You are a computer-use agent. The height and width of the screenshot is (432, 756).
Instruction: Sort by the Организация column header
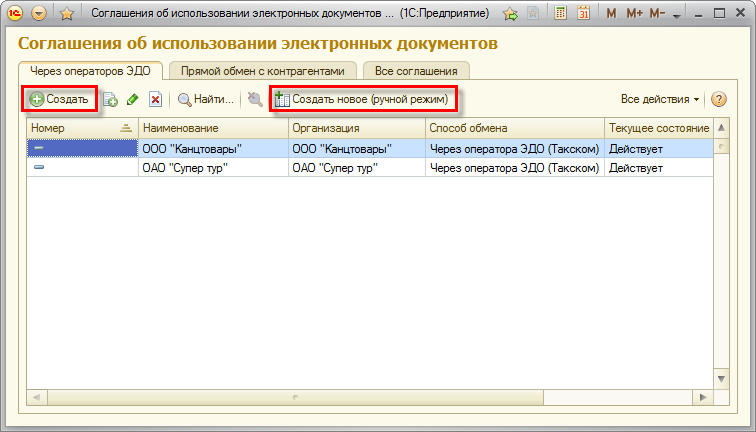point(357,128)
